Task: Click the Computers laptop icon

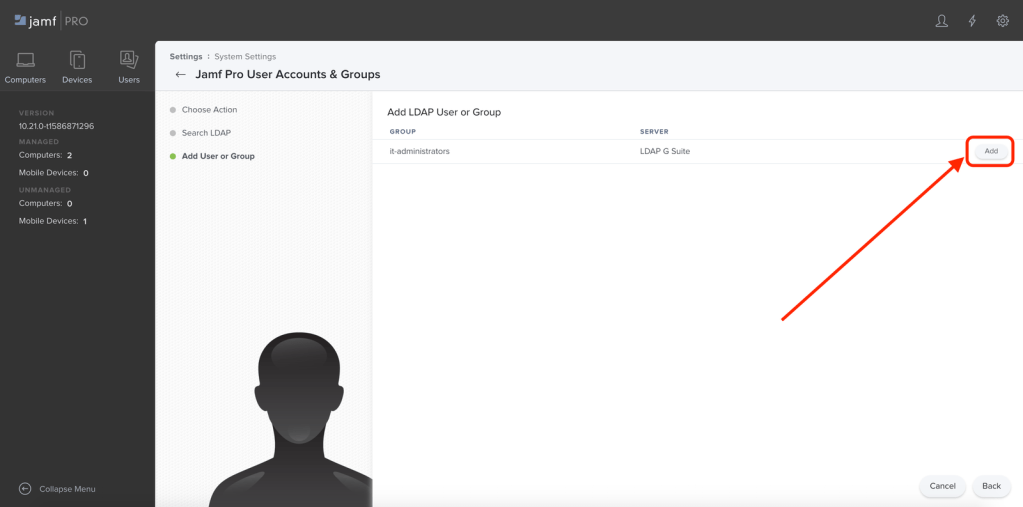Action: (x=25, y=60)
